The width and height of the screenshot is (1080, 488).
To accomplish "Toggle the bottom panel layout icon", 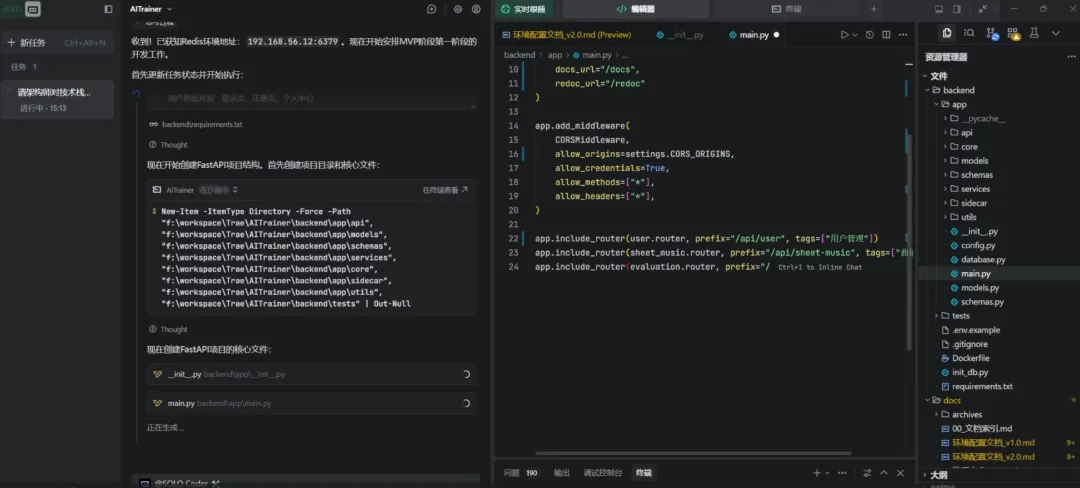I will coord(939,9).
